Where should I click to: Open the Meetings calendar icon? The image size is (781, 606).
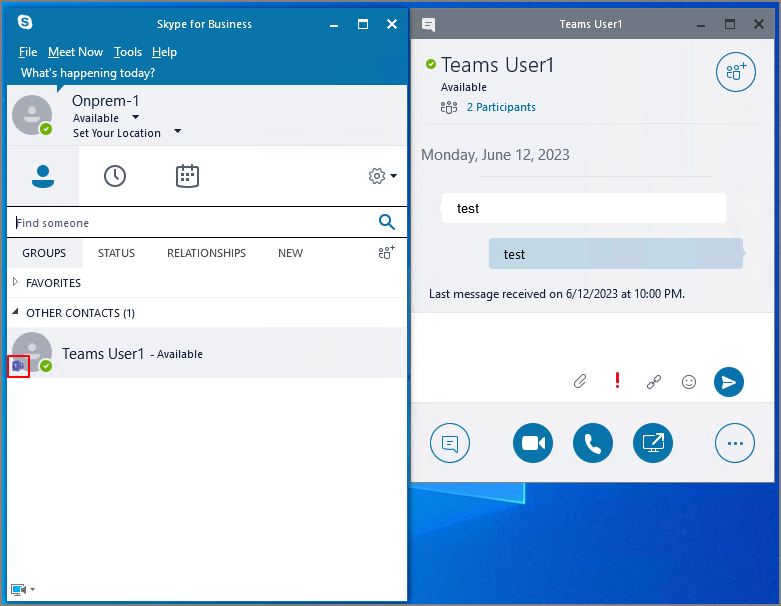[x=187, y=176]
